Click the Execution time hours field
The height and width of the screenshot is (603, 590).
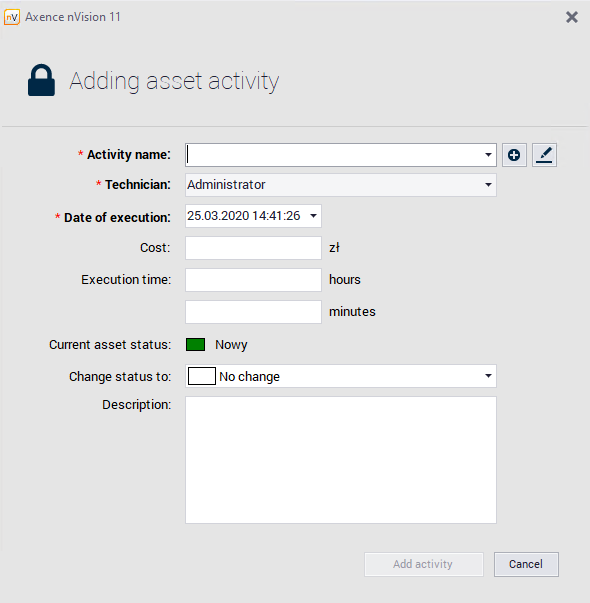coord(253,280)
